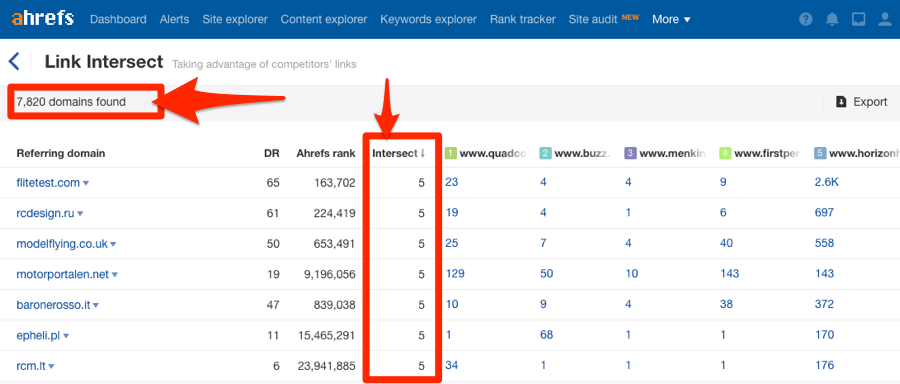Open the help question mark icon
This screenshot has height=384, width=900.
pyautogui.click(x=806, y=20)
